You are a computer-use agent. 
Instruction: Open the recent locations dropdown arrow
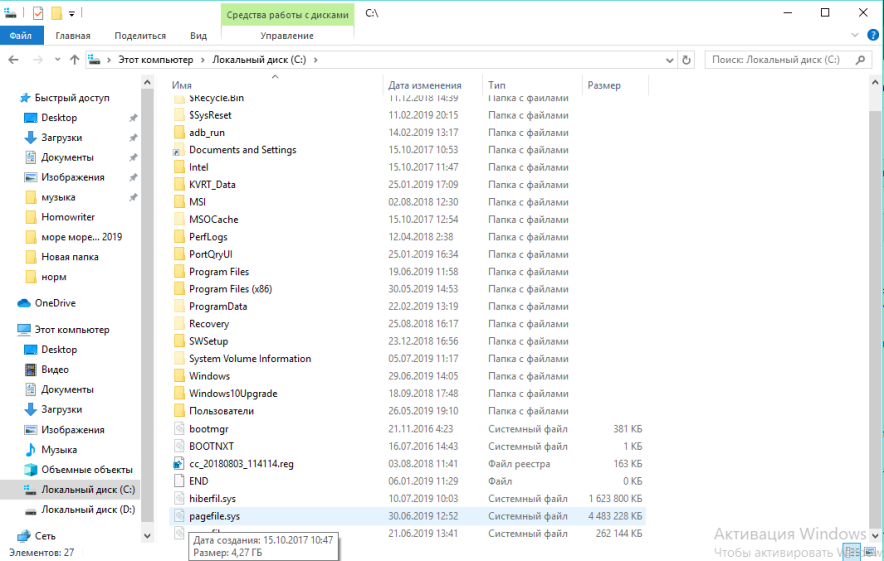coord(57,60)
